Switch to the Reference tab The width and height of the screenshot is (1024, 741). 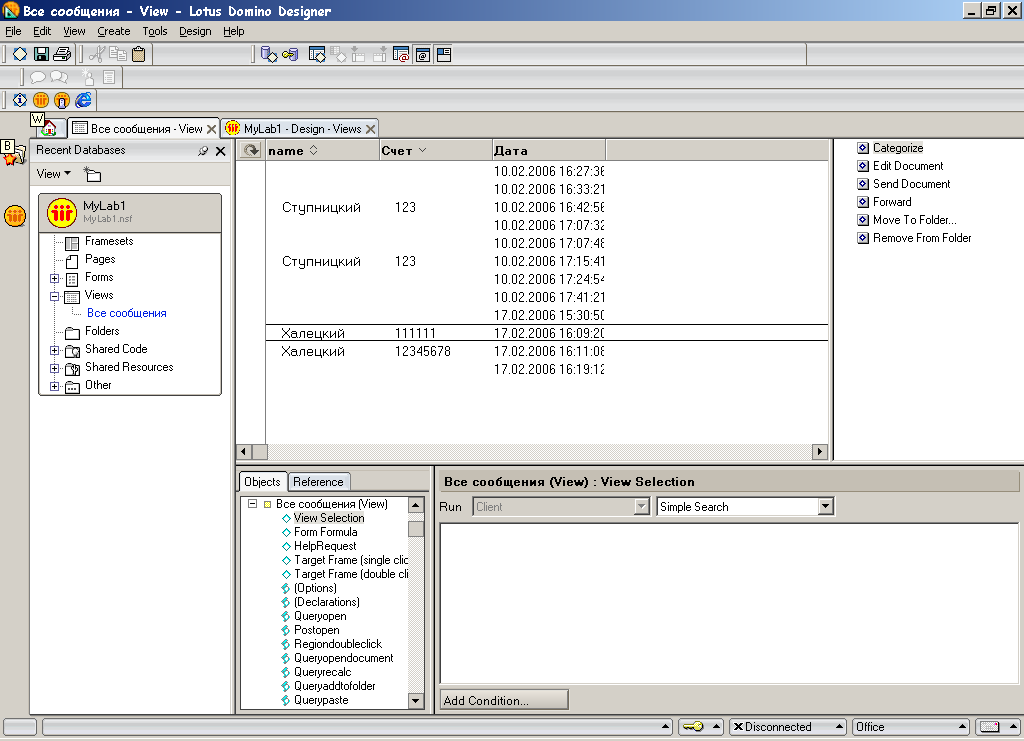point(319,482)
